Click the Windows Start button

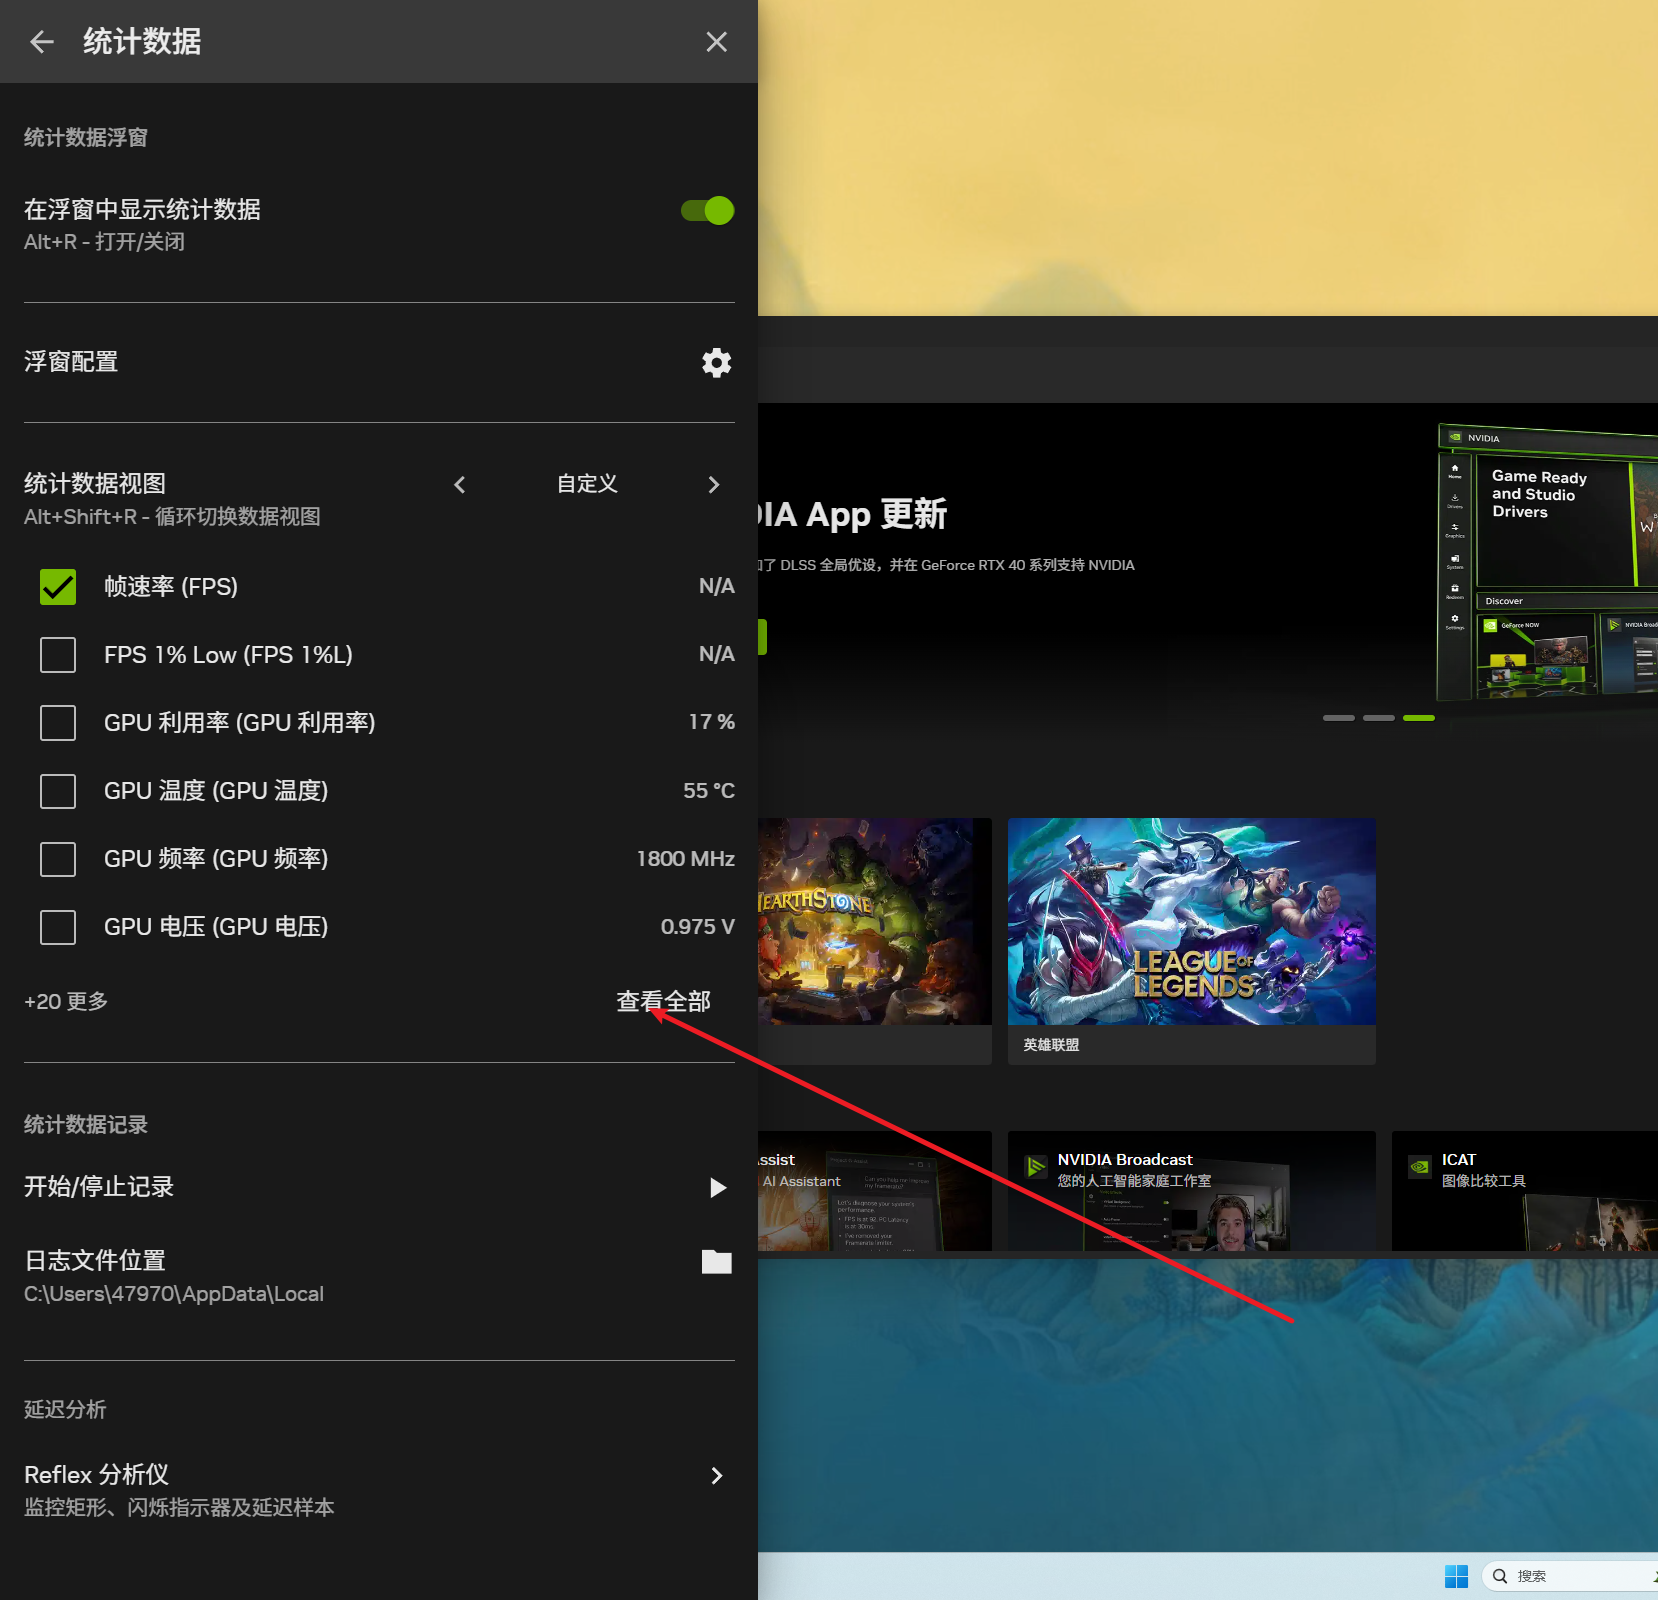click(1456, 1576)
